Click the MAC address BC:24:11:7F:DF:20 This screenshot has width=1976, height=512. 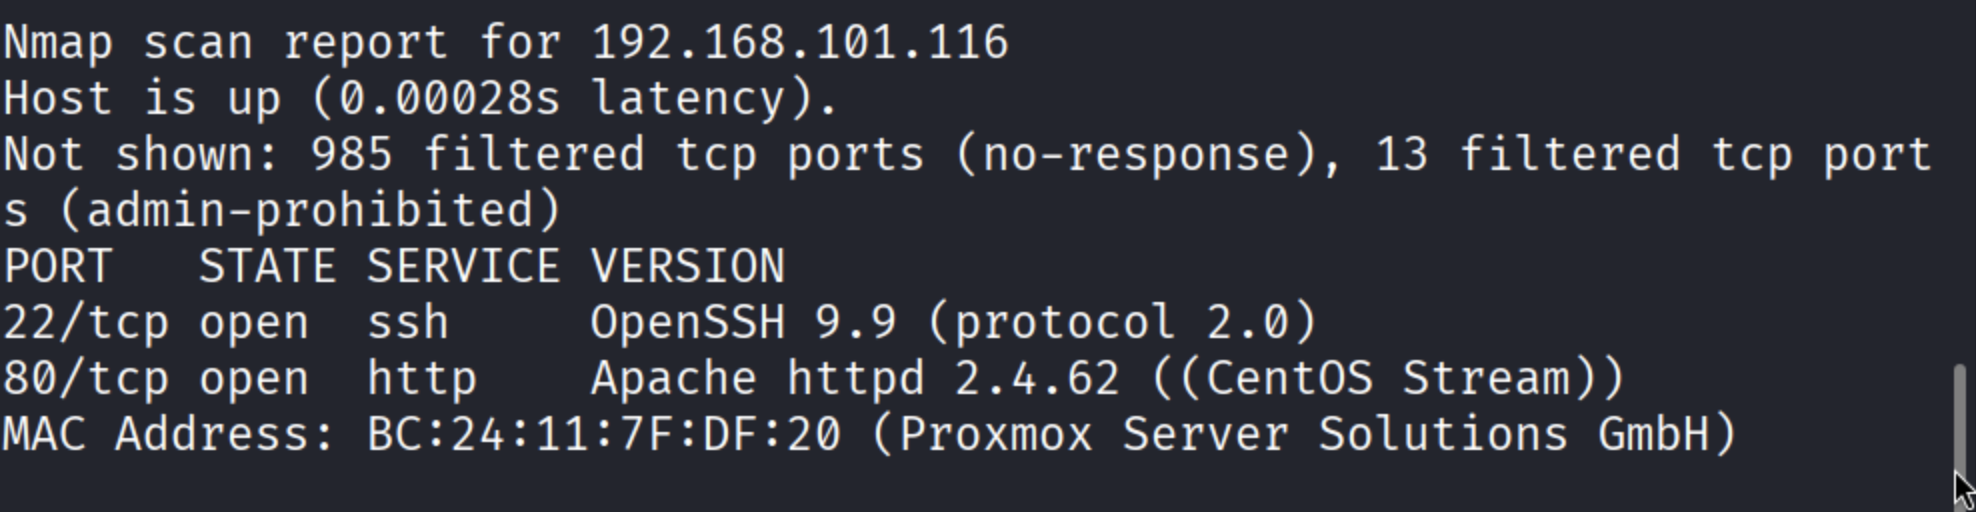pos(604,435)
